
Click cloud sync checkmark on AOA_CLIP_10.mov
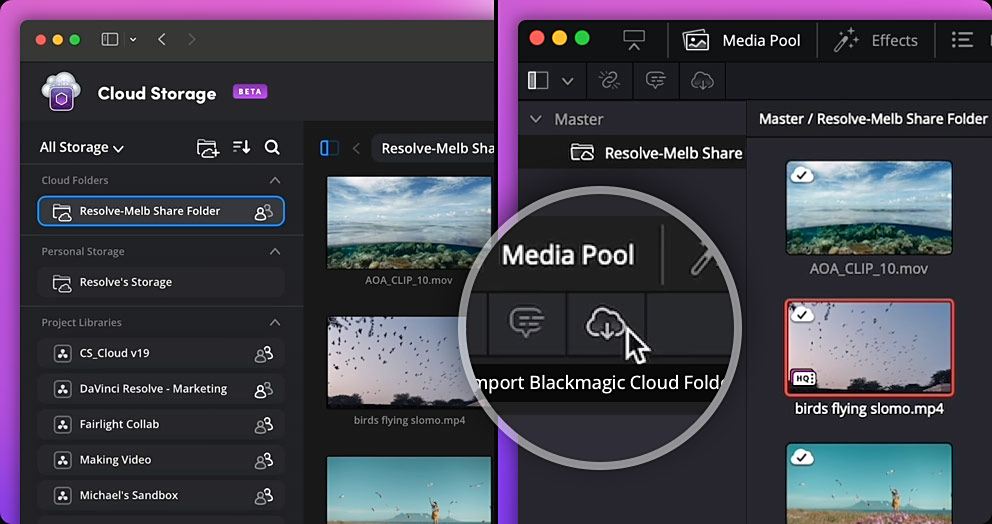pos(803,175)
